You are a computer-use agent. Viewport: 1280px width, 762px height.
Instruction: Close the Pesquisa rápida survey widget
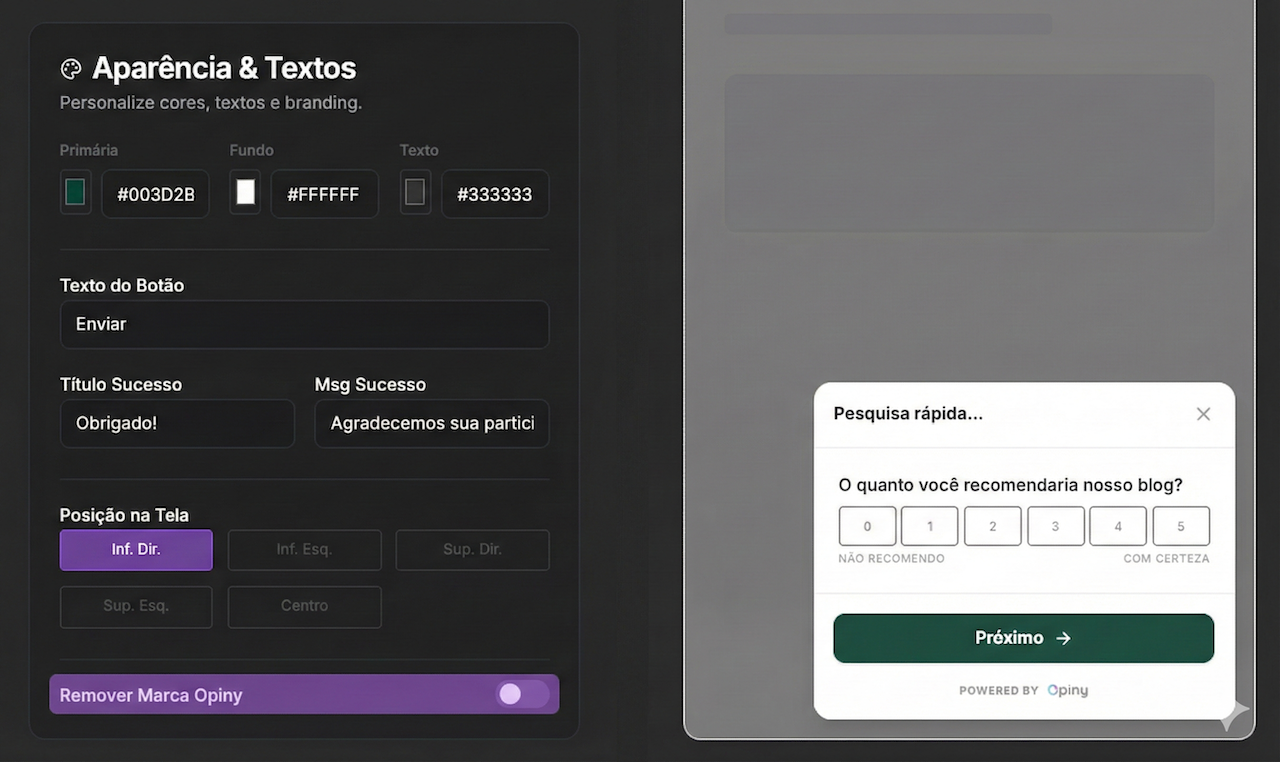point(1203,414)
